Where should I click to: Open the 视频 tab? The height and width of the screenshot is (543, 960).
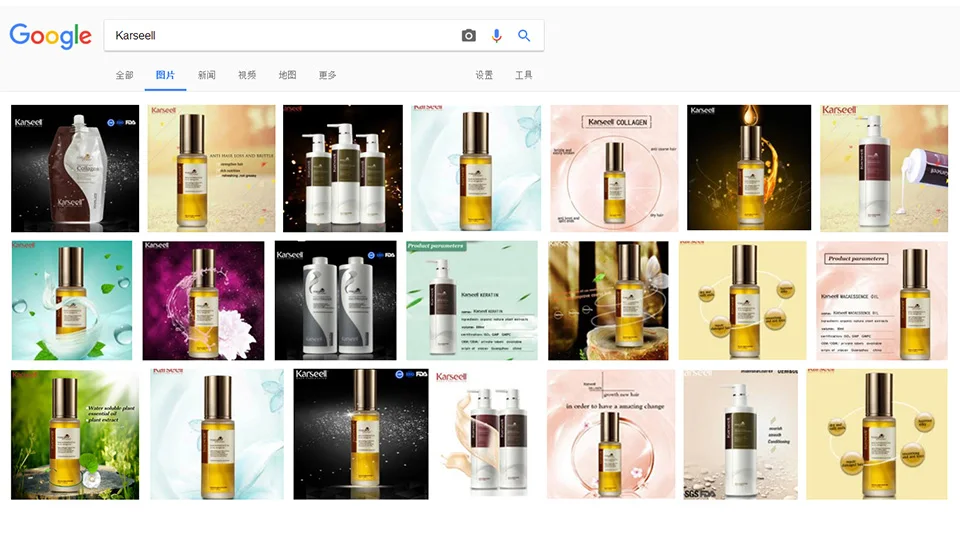click(x=247, y=75)
